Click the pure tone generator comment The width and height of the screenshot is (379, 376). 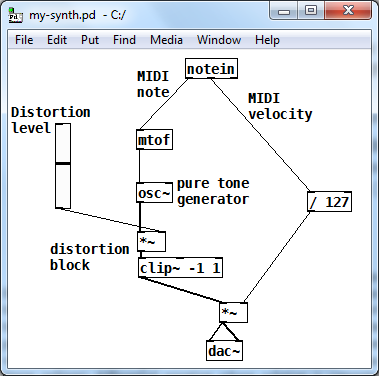click(x=213, y=191)
